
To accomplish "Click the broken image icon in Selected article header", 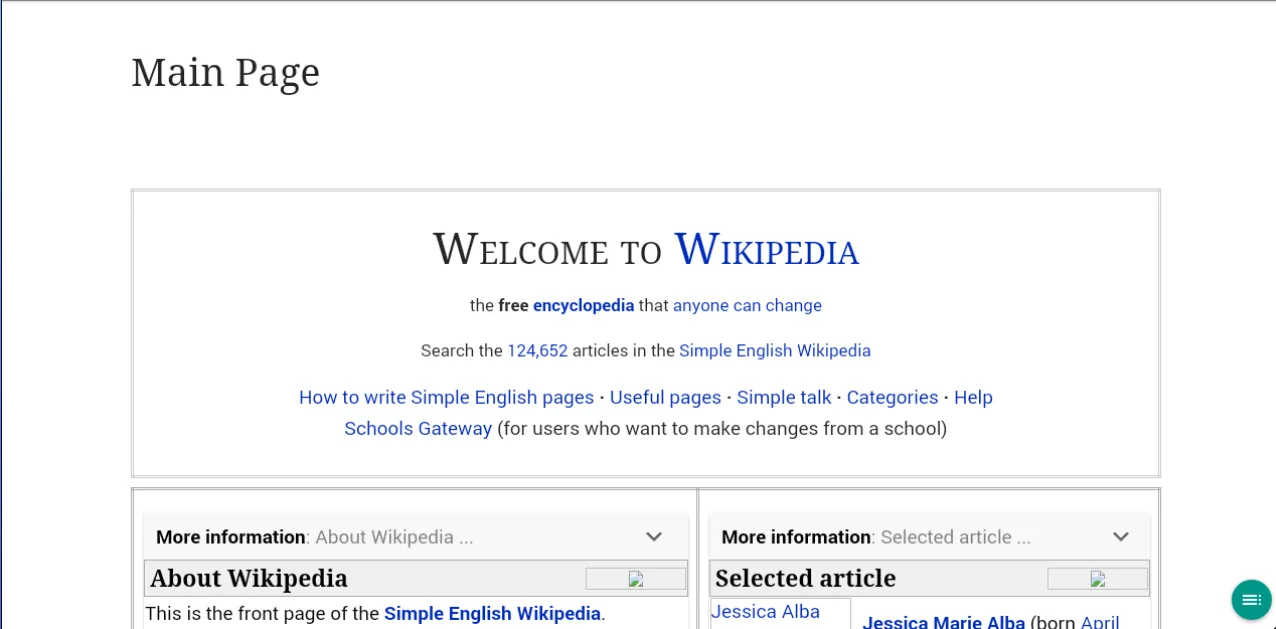I will point(1097,579).
